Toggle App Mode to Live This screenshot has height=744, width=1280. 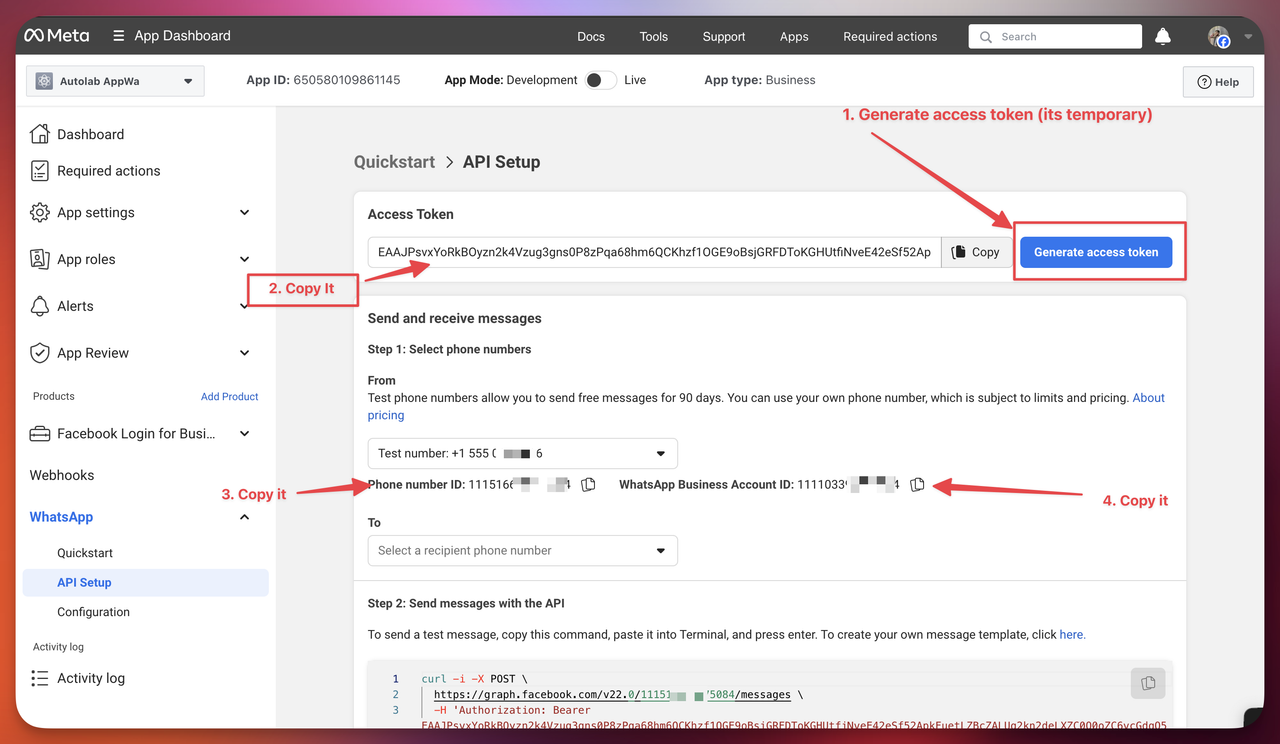tap(600, 80)
